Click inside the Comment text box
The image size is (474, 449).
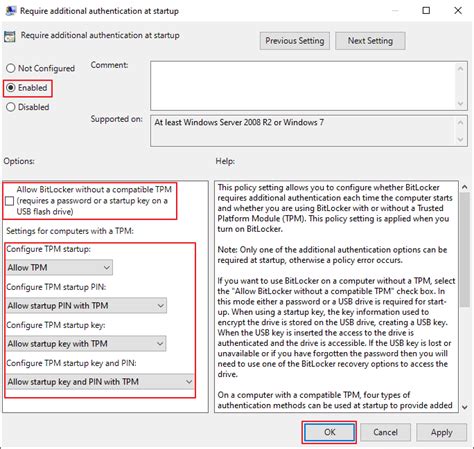[x=303, y=86]
